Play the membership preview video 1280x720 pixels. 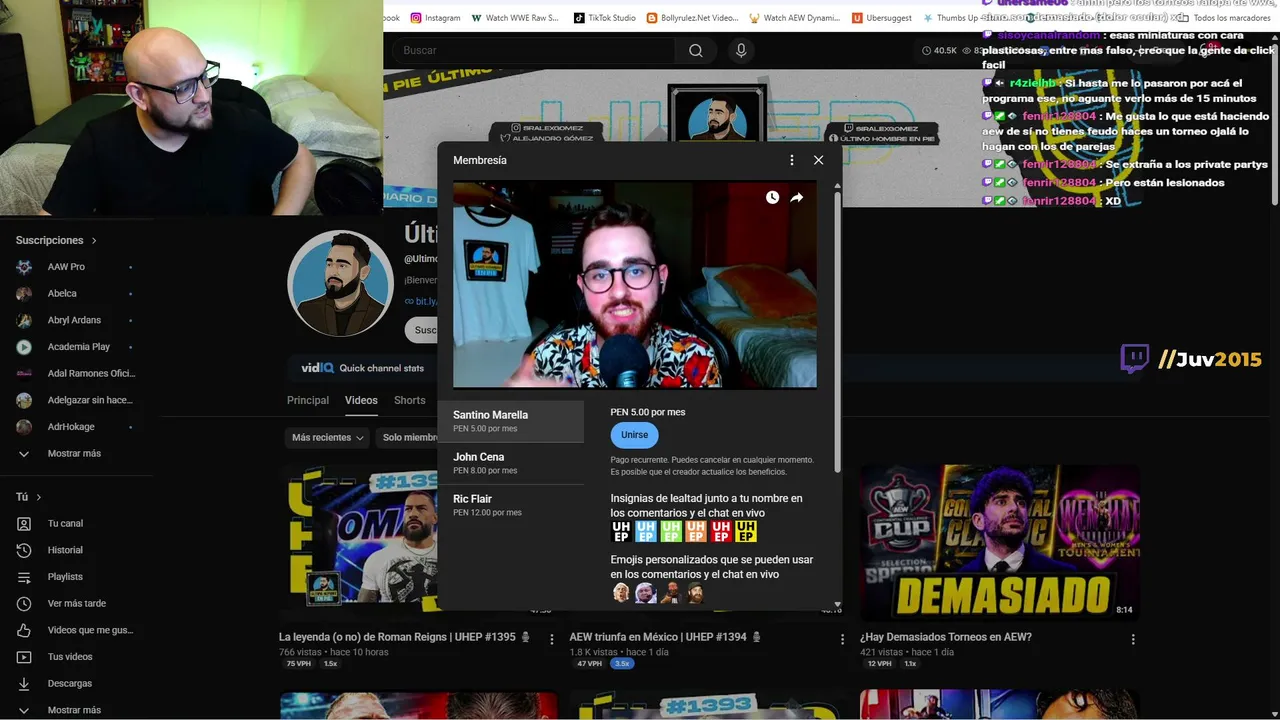point(635,284)
